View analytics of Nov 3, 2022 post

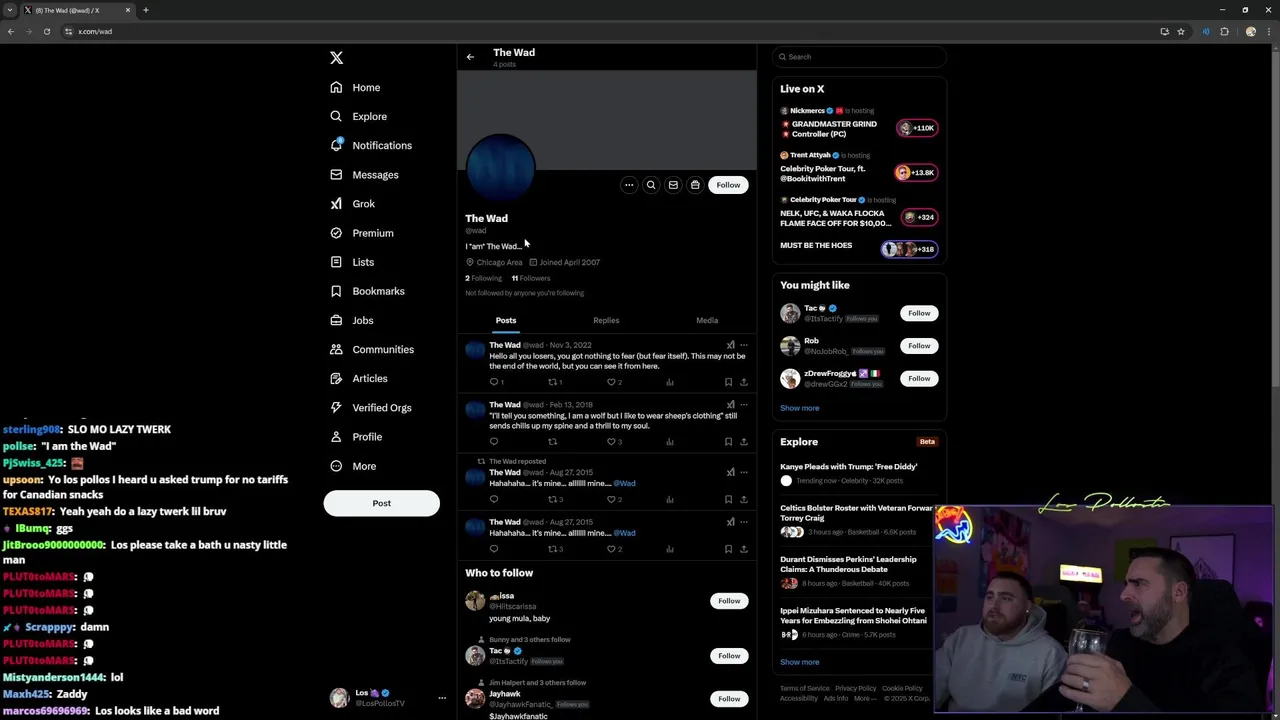point(670,382)
